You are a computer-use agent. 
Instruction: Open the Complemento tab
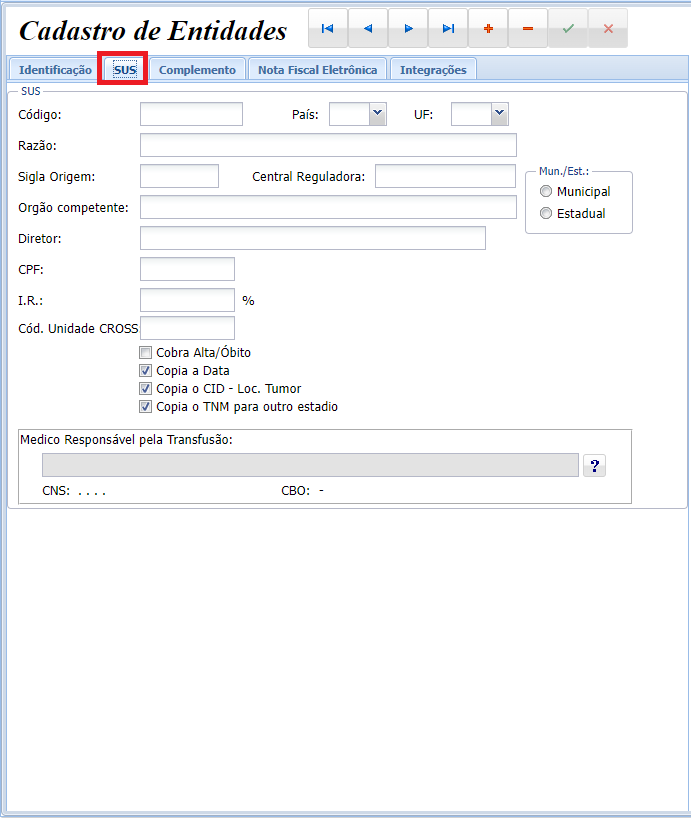[197, 70]
